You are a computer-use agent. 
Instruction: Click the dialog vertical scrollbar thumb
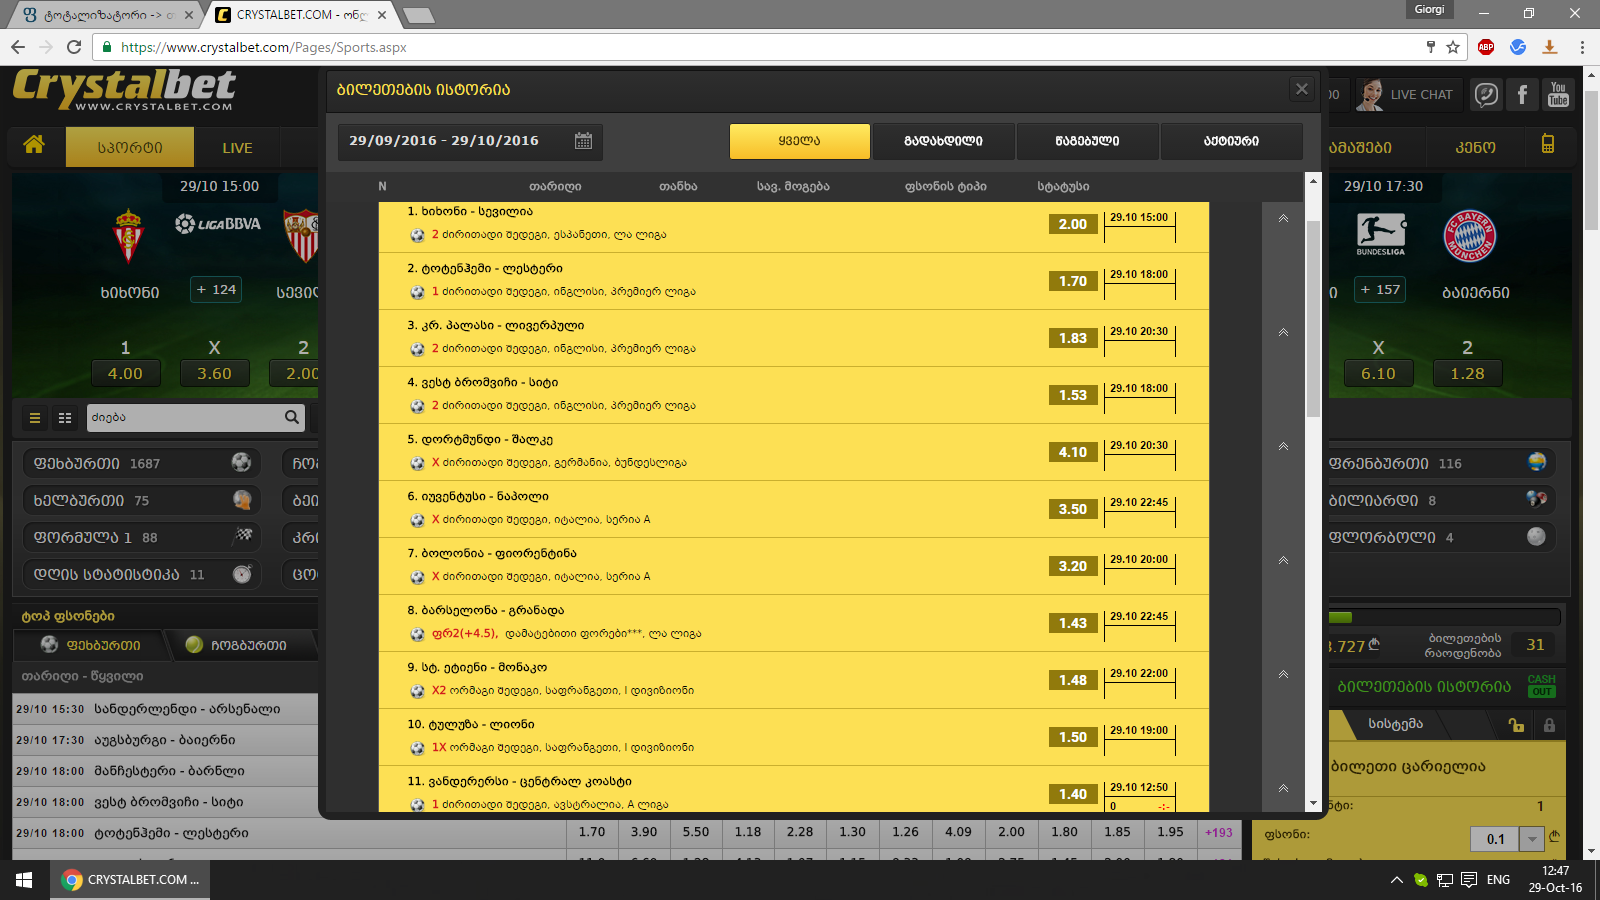(x=1313, y=318)
